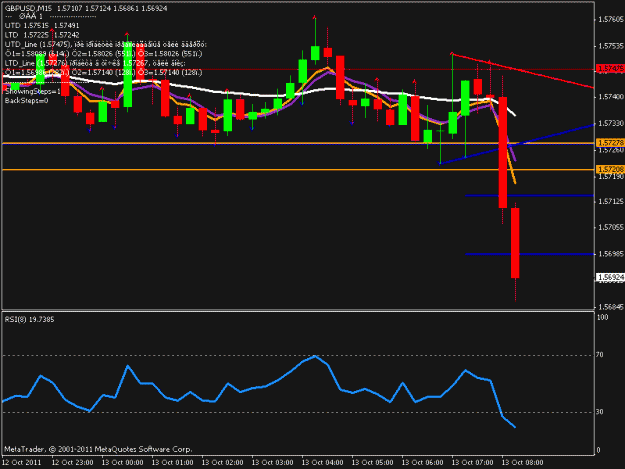Click the 'ShowingSteps=1' text label

(32, 92)
